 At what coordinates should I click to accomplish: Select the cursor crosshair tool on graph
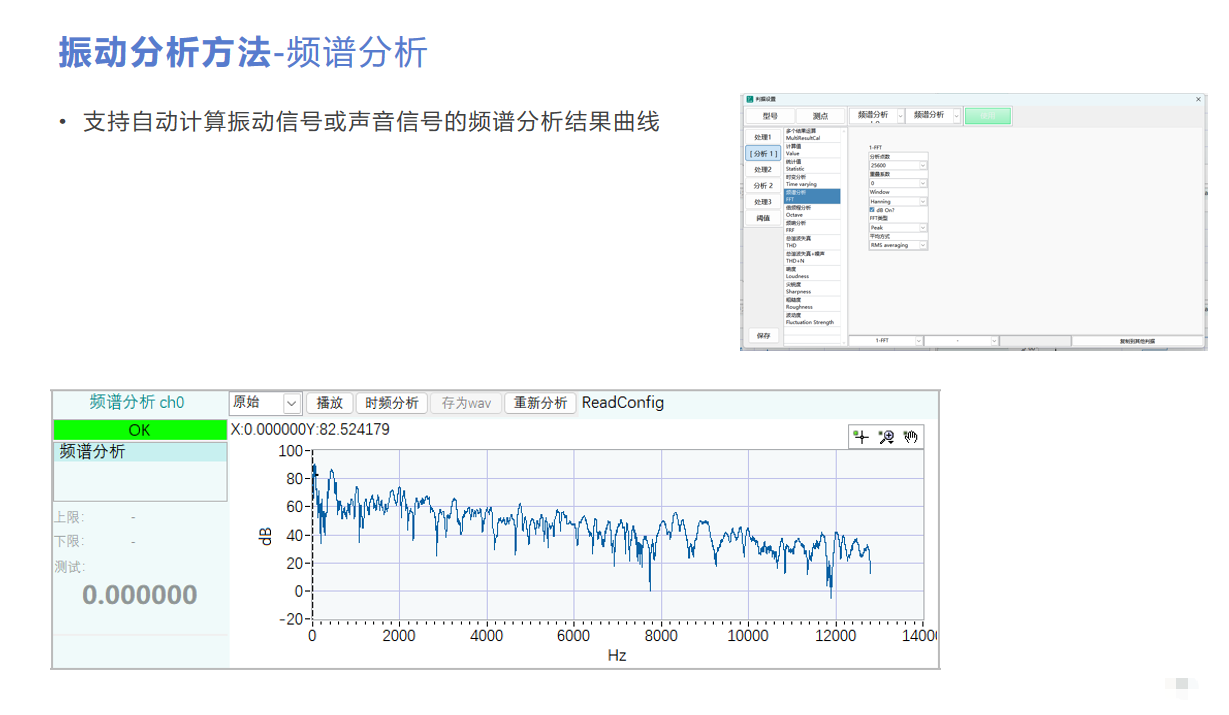[x=861, y=437]
